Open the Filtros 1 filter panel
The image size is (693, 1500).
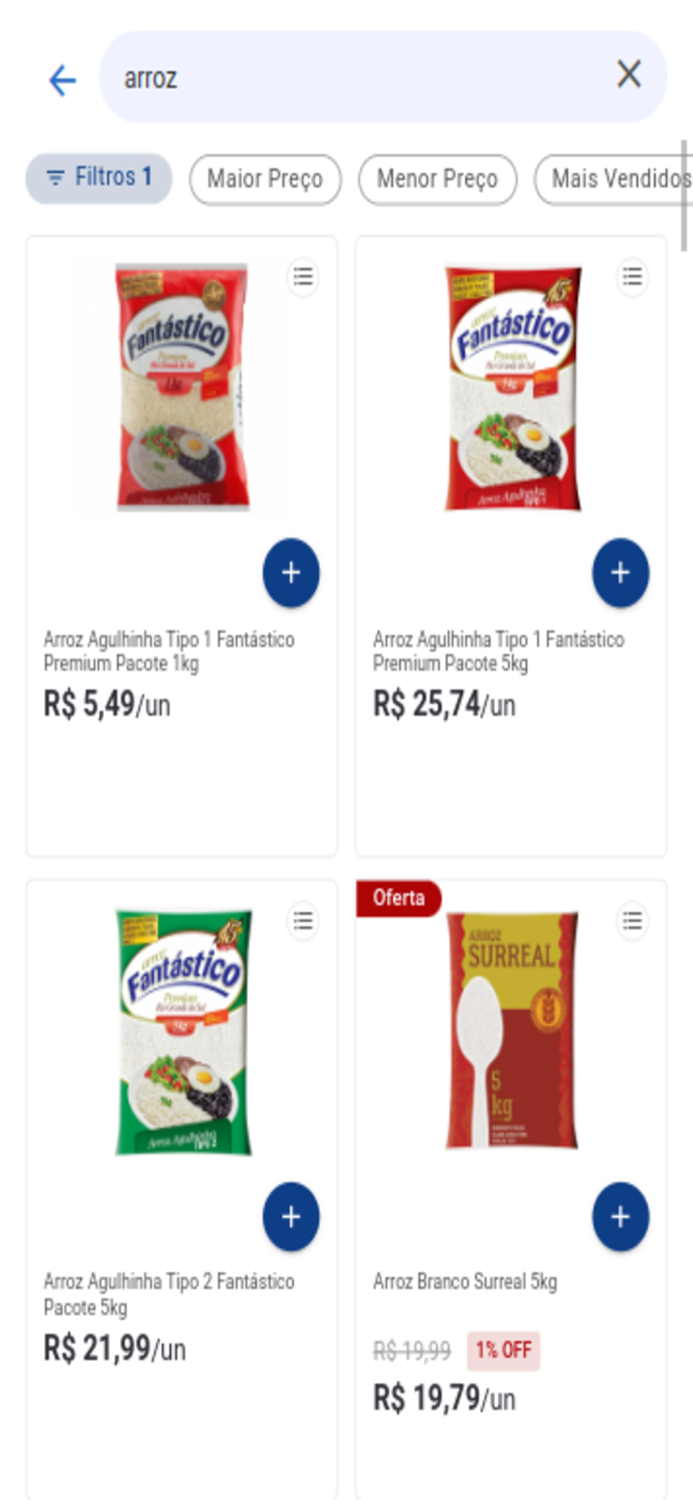click(97, 178)
